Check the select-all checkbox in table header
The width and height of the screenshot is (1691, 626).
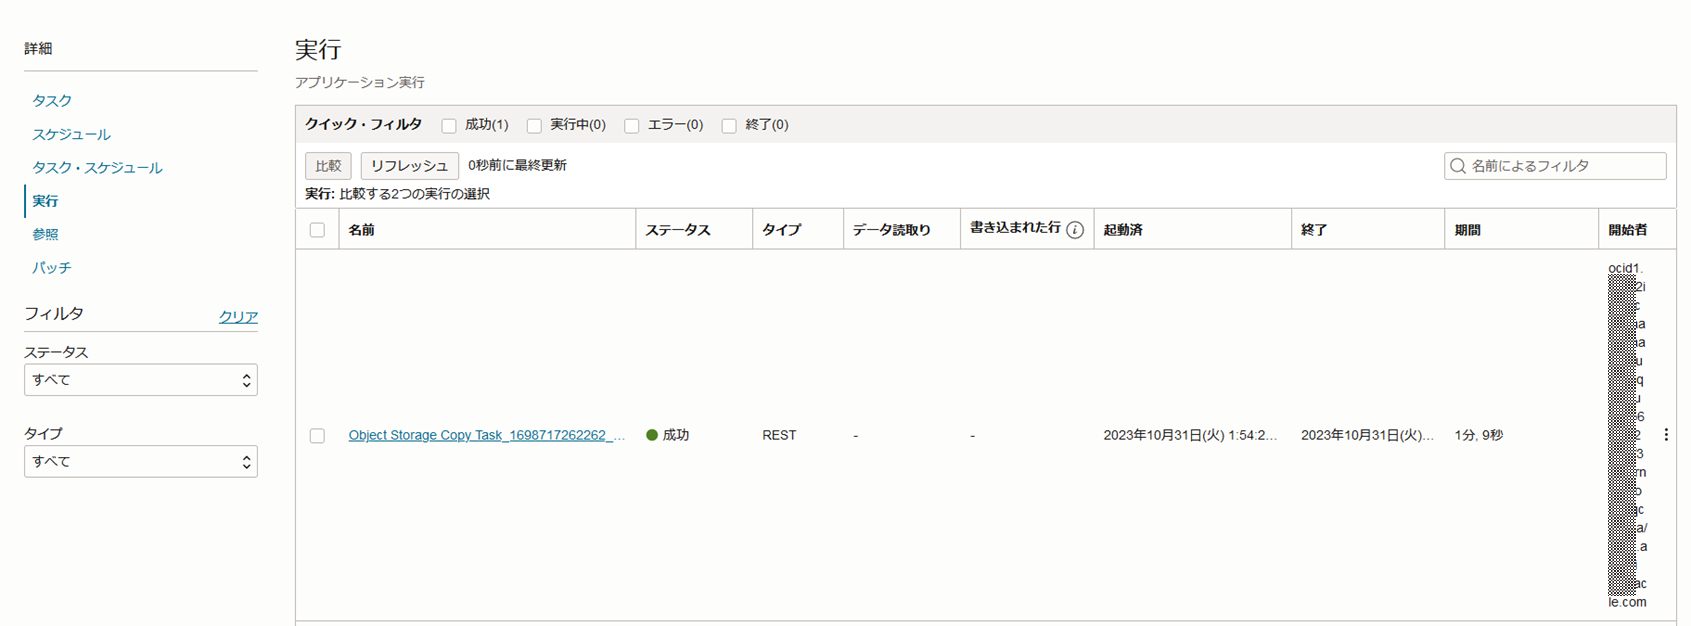317,230
